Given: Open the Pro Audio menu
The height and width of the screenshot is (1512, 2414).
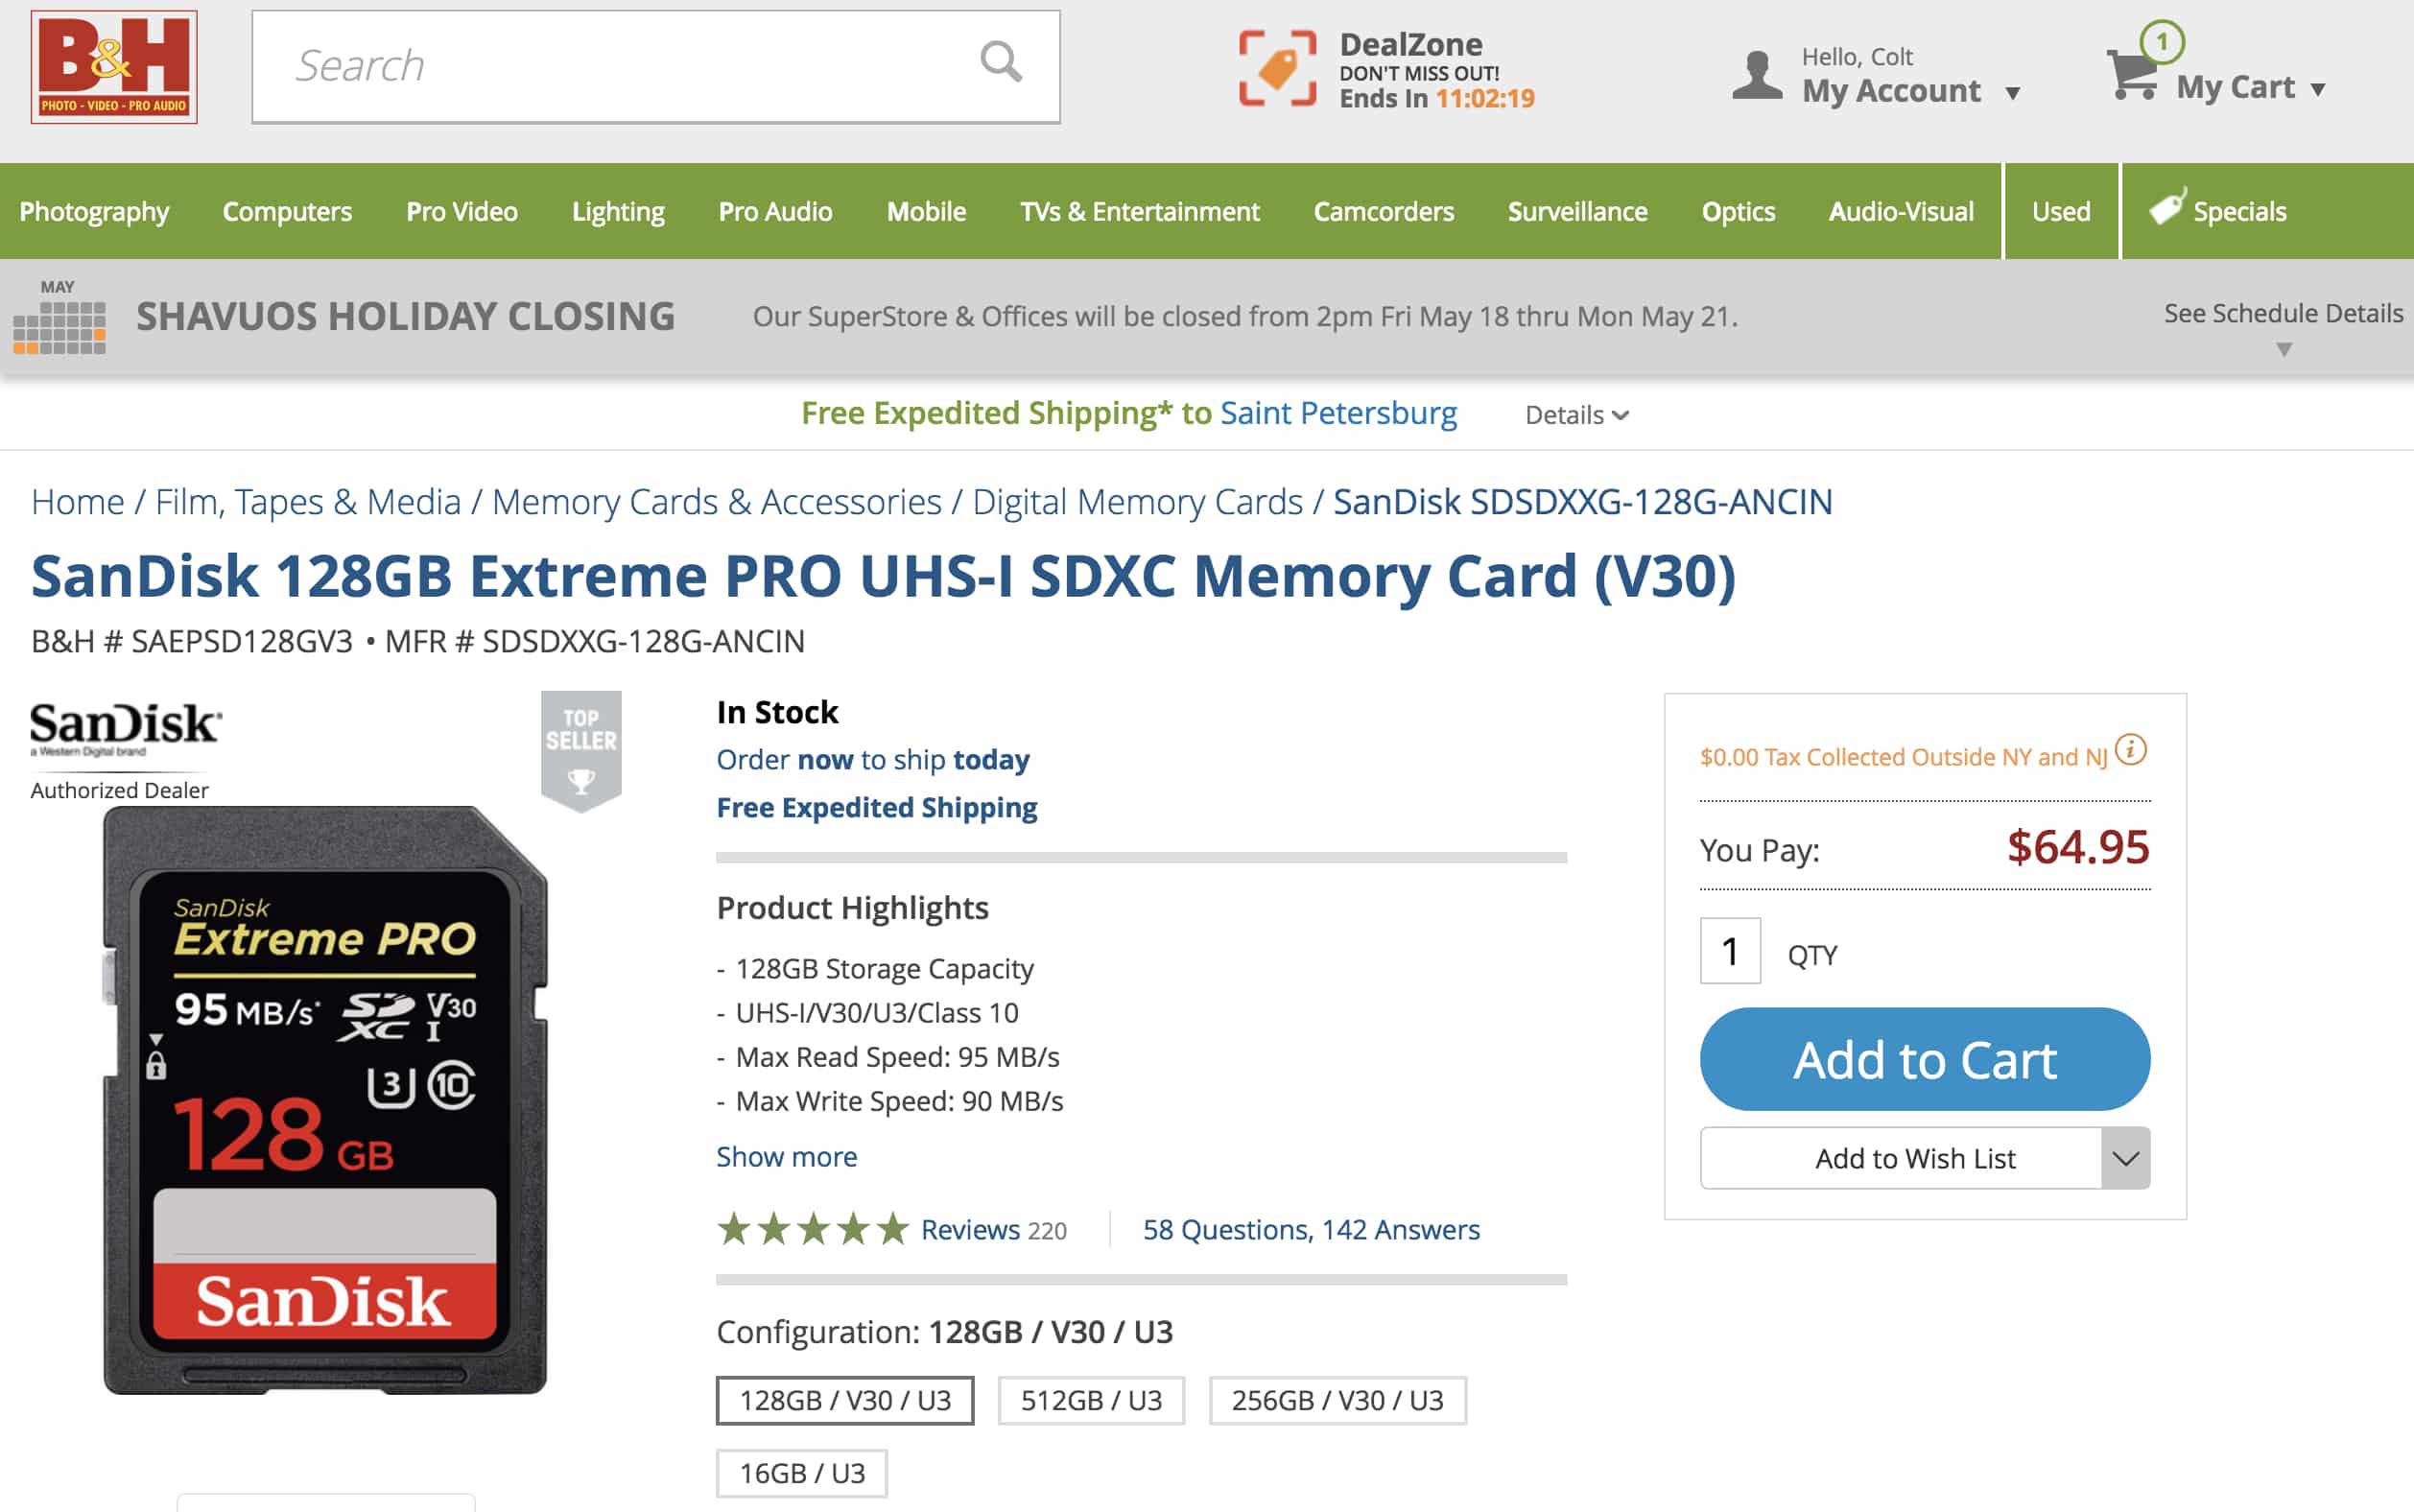Looking at the screenshot, I should pyautogui.click(x=775, y=211).
